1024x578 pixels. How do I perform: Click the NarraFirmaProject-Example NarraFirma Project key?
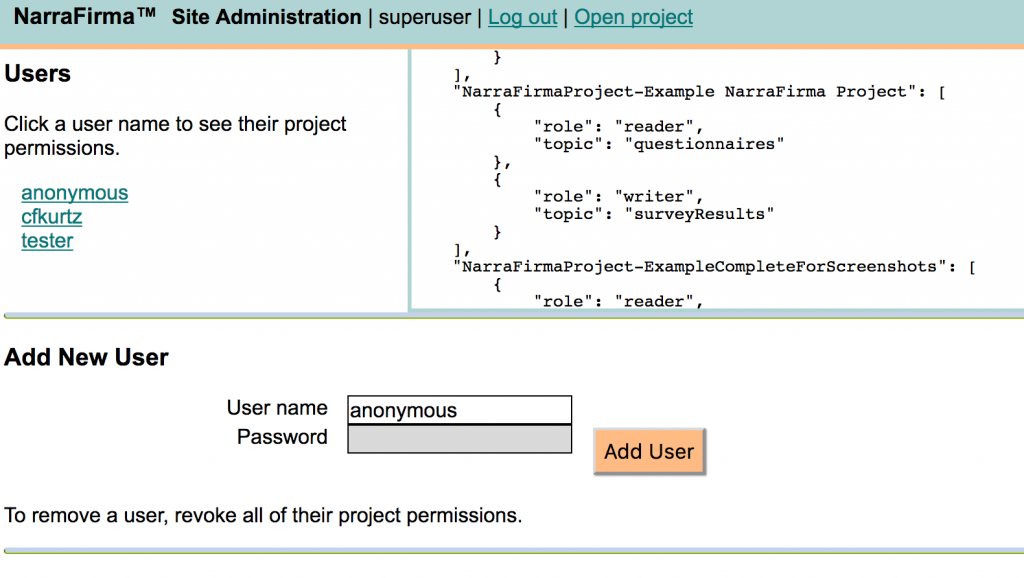pyautogui.click(x=689, y=91)
